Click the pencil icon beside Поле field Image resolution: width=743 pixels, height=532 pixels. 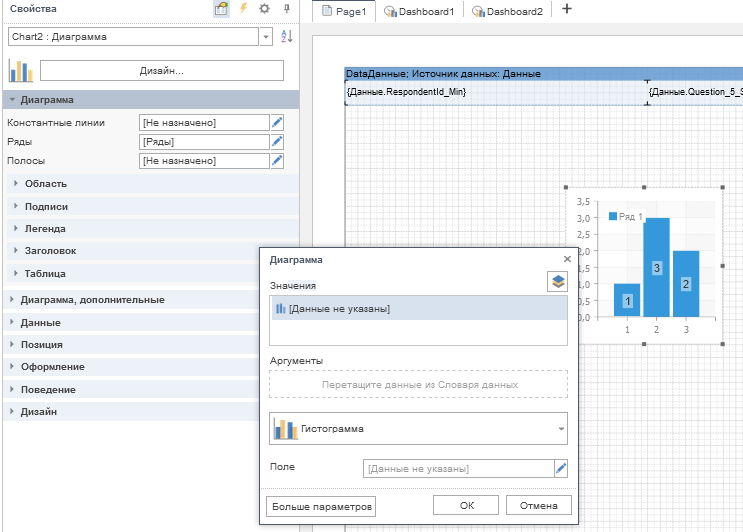click(x=561, y=468)
